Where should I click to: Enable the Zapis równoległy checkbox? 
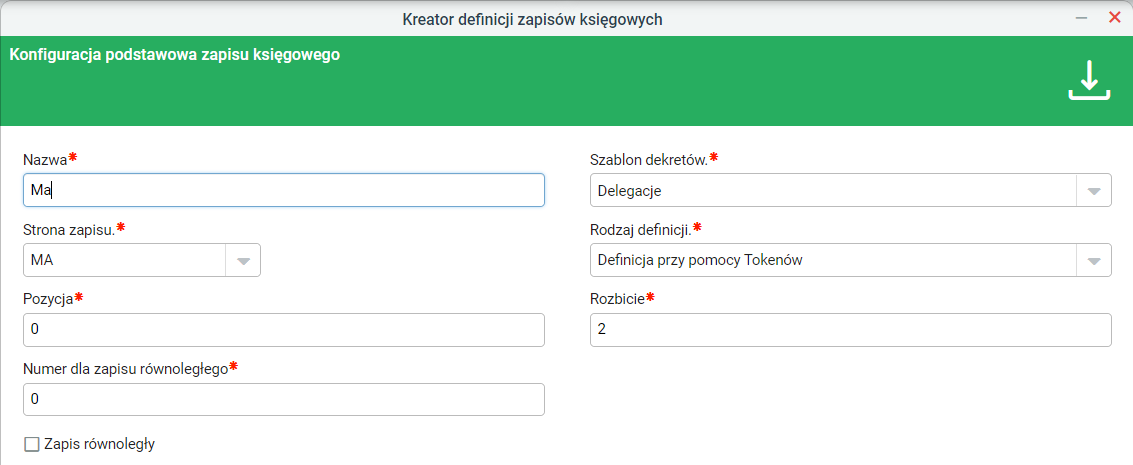point(32,444)
